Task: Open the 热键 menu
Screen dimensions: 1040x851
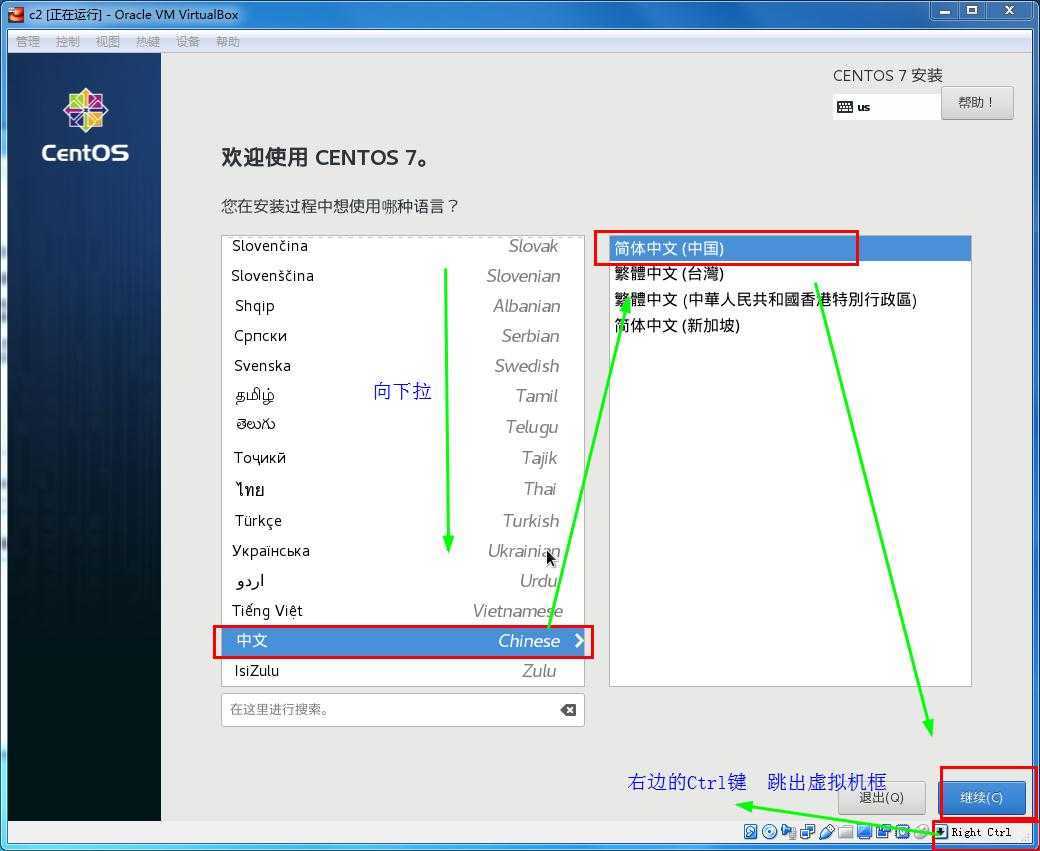Action: pyautogui.click(x=148, y=42)
